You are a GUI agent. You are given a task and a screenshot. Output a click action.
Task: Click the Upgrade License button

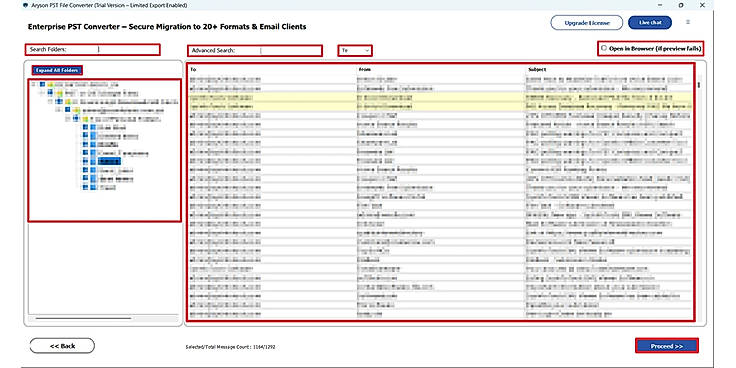(x=586, y=23)
